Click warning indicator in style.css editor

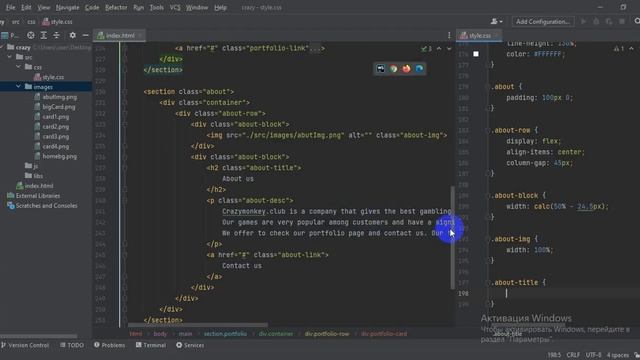(x=618, y=49)
